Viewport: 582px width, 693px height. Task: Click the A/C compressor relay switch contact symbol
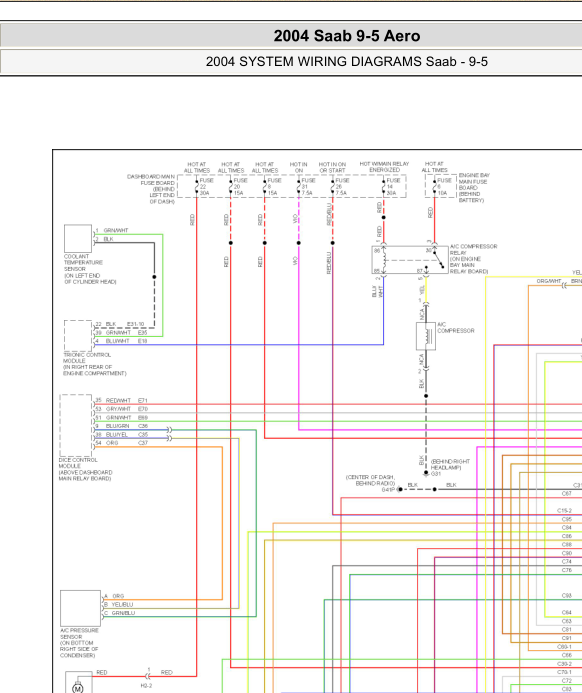438,259
